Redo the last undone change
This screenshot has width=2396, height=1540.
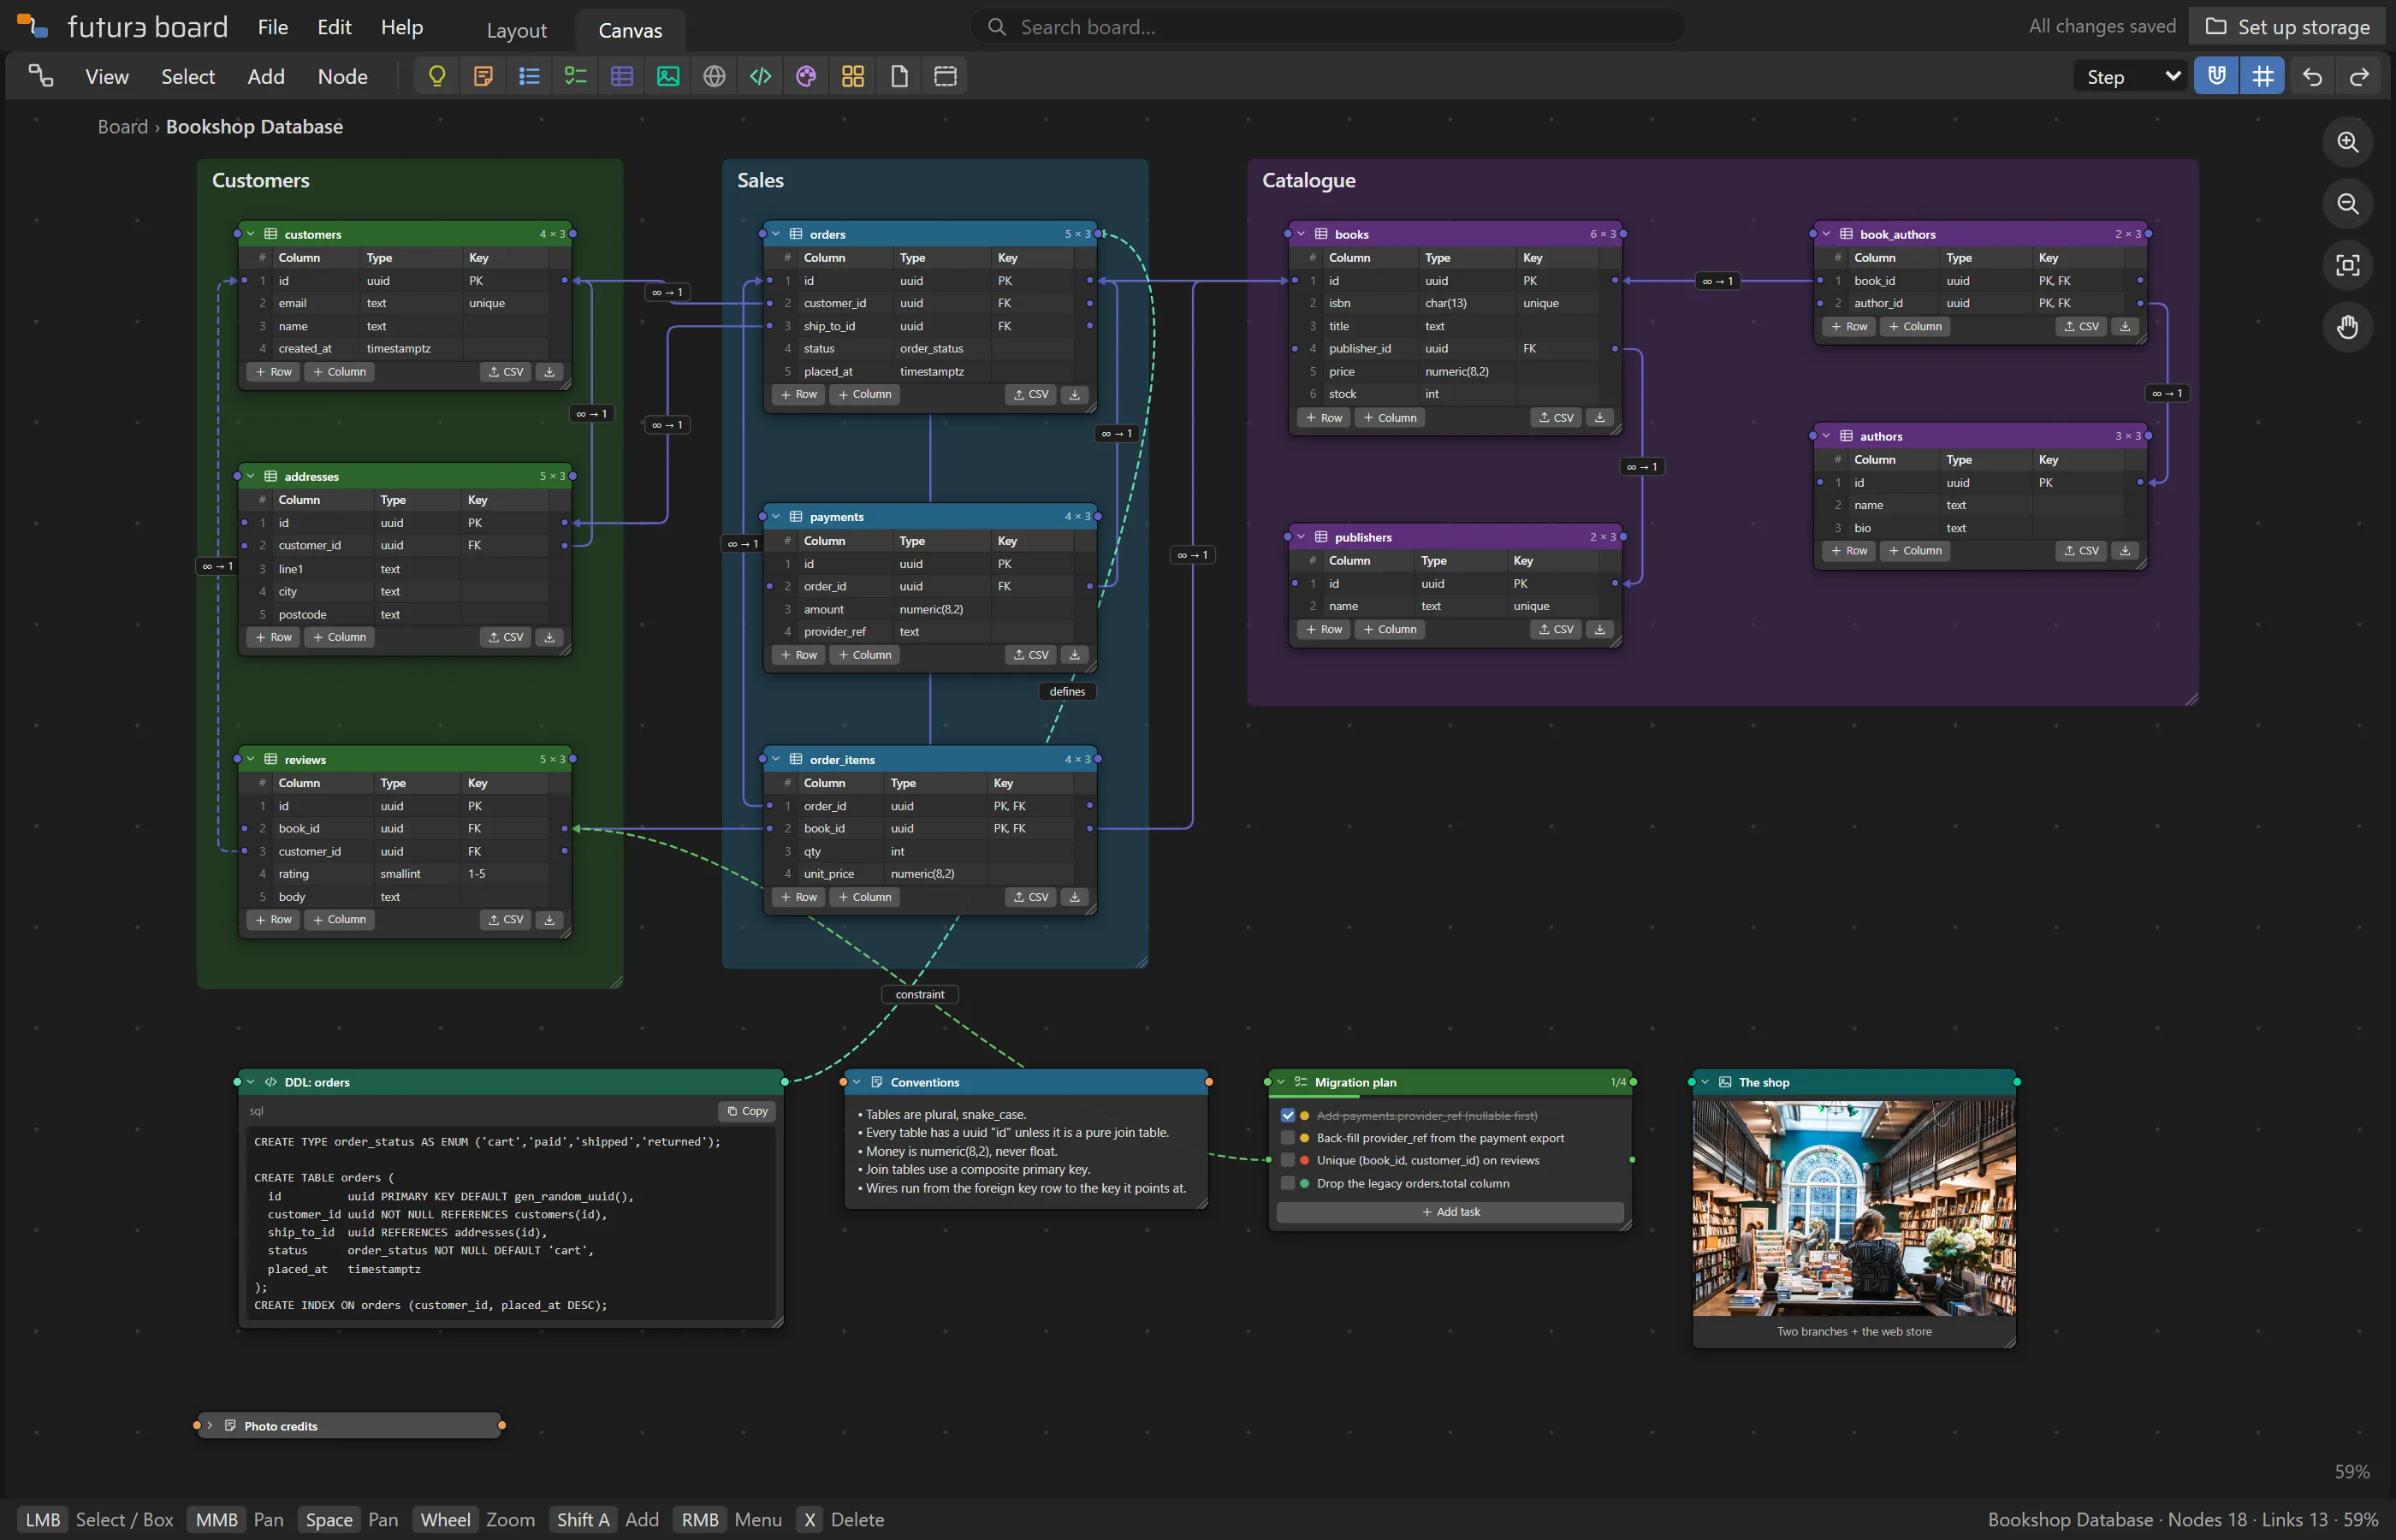(x=2358, y=76)
